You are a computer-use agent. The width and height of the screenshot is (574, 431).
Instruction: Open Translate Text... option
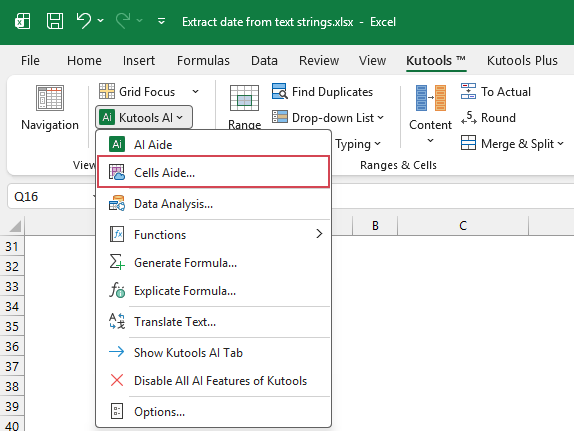(213, 322)
